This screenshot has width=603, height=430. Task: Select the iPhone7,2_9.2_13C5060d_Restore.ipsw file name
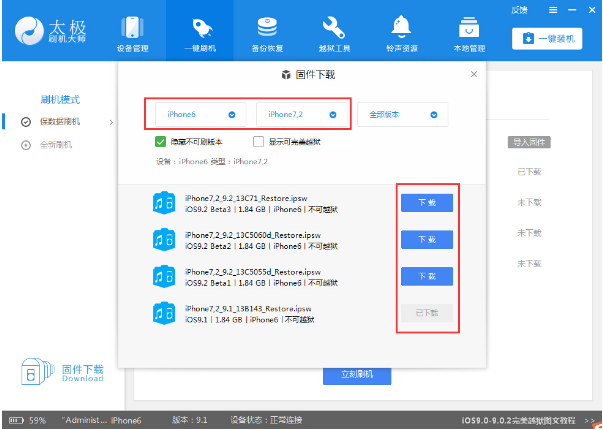[x=253, y=235]
